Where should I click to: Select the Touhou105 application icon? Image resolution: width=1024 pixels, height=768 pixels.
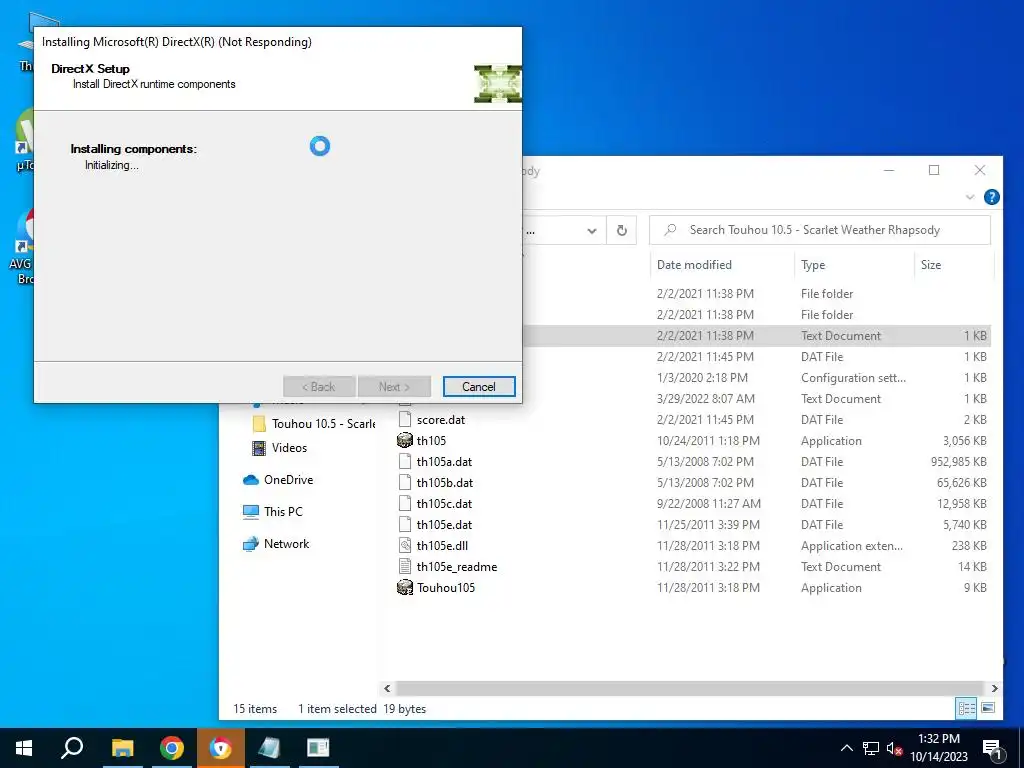[x=405, y=587]
